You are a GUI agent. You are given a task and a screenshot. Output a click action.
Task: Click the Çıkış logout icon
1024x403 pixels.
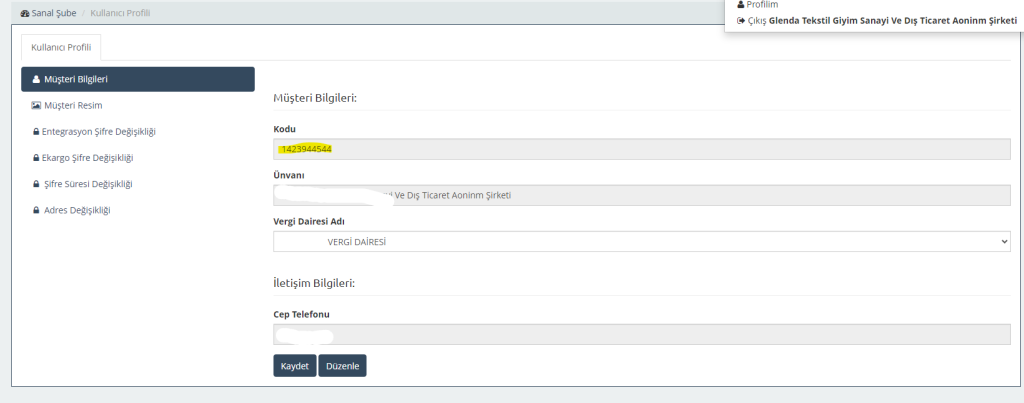pos(740,20)
